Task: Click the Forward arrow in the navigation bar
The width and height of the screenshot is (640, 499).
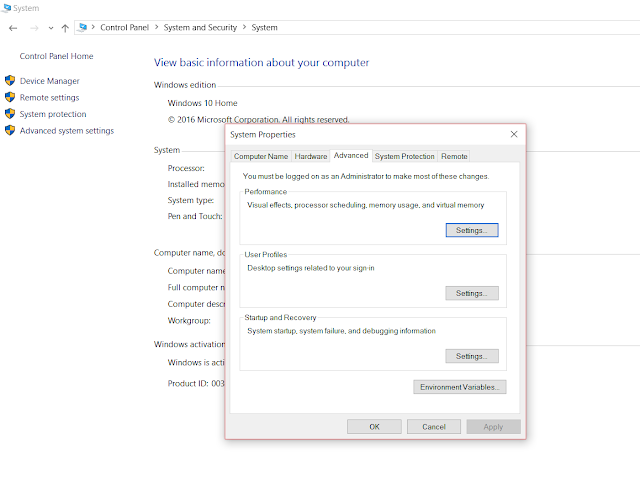Action: point(34,28)
